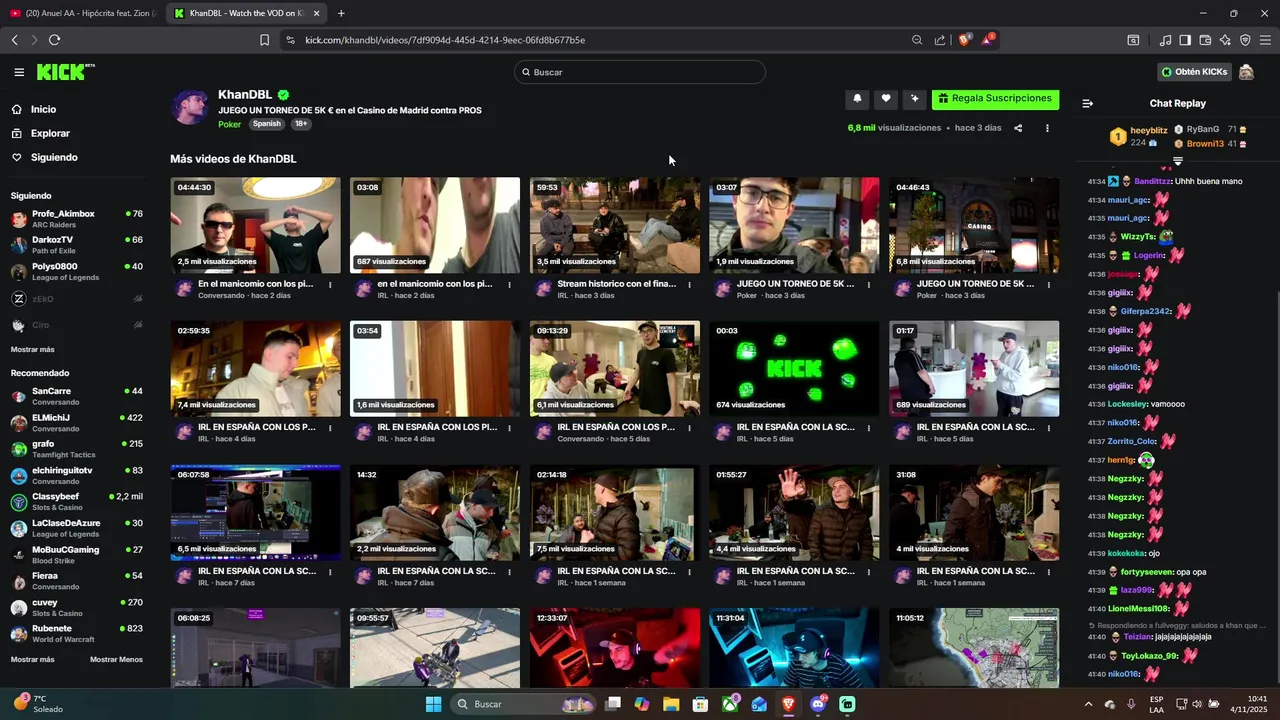Image resolution: width=1280 pixels, height=720 pixels.
Task: Open the VOD three-dot options menu
Action: pos(1047,128)
